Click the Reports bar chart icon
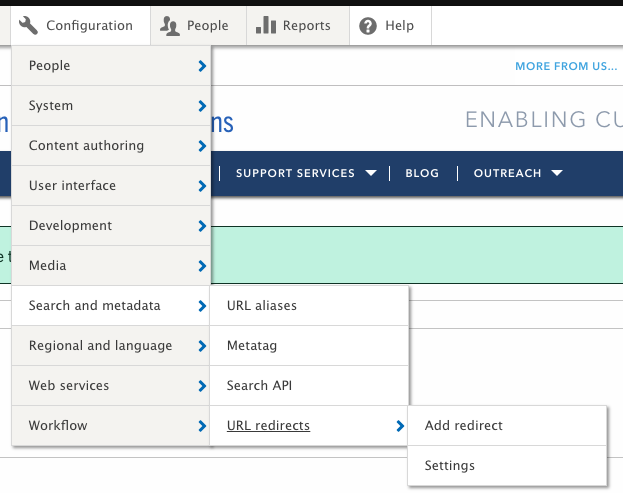 [265, 26]
